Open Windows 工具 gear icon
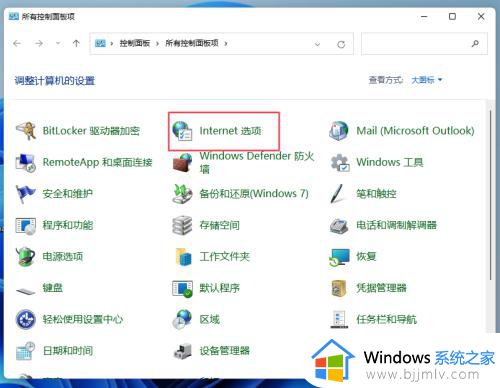This screenshot has width=500, height=388. pyautogui.click(x=339, y=162)
